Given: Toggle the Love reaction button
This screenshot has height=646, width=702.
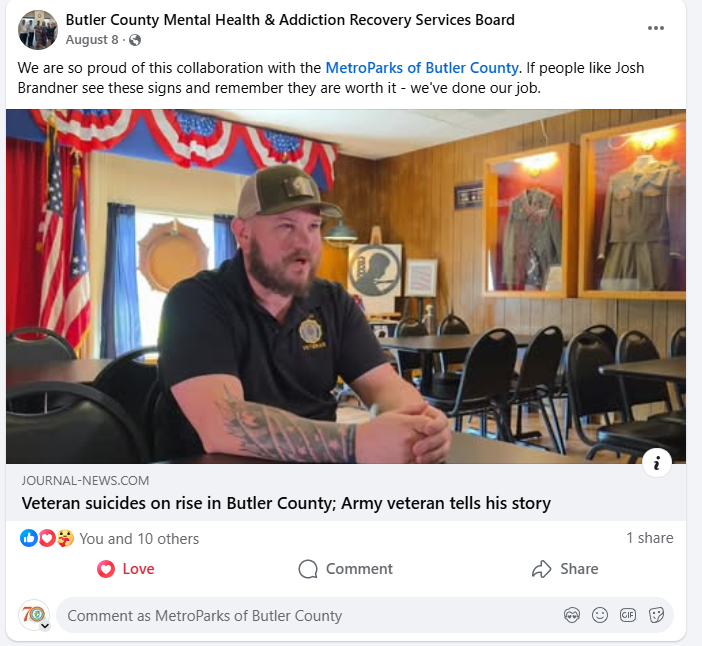Looking at the screenshot, I should point(126,569).
